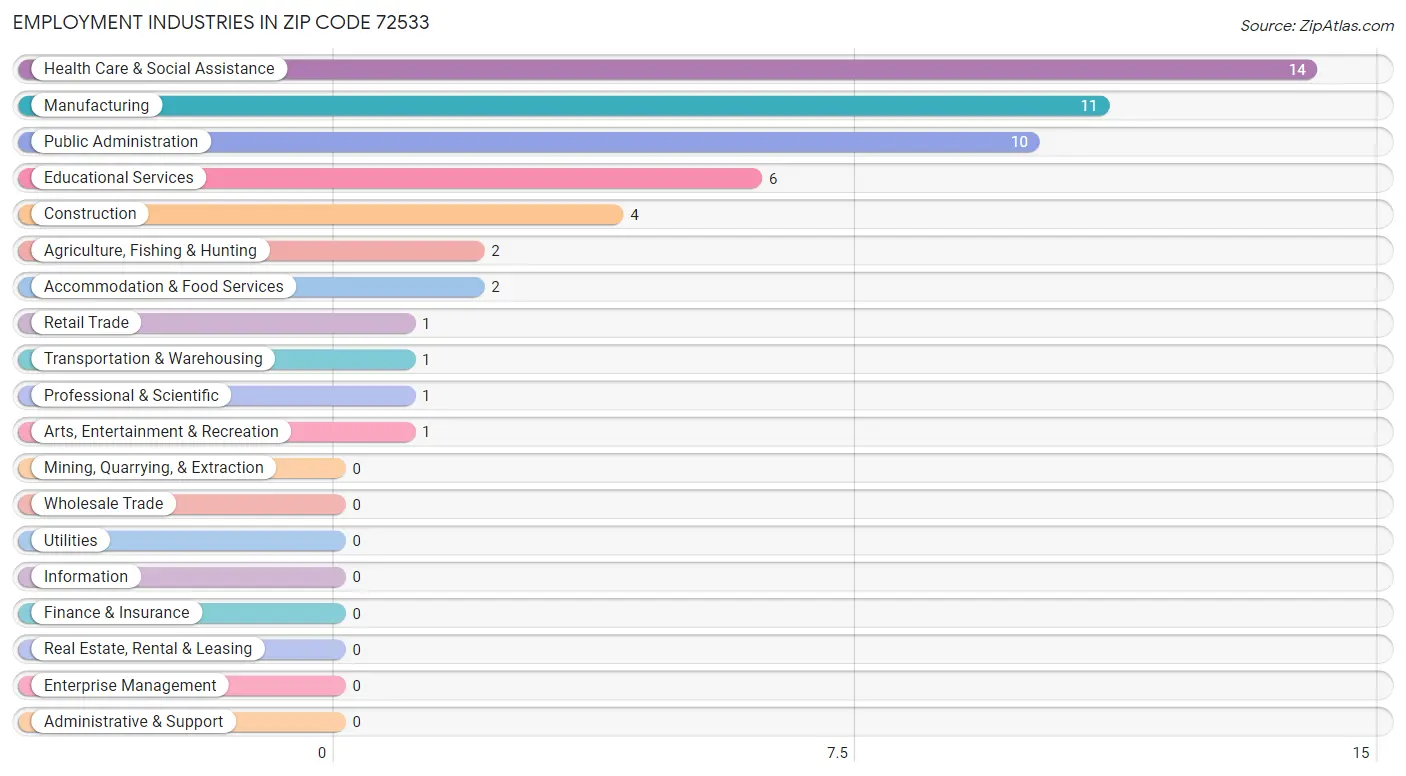
Task: Click the purple Health Care bar segment
Action: pos(667,70)
